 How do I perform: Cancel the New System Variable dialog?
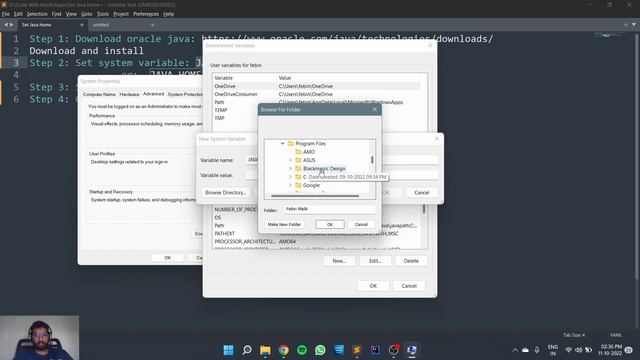click(x=422, y=193)
